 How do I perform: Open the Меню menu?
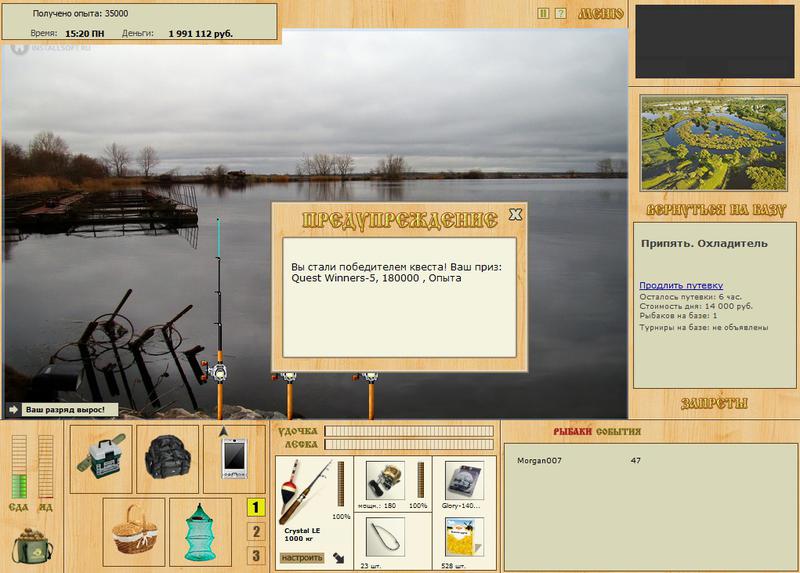point(601,14)
